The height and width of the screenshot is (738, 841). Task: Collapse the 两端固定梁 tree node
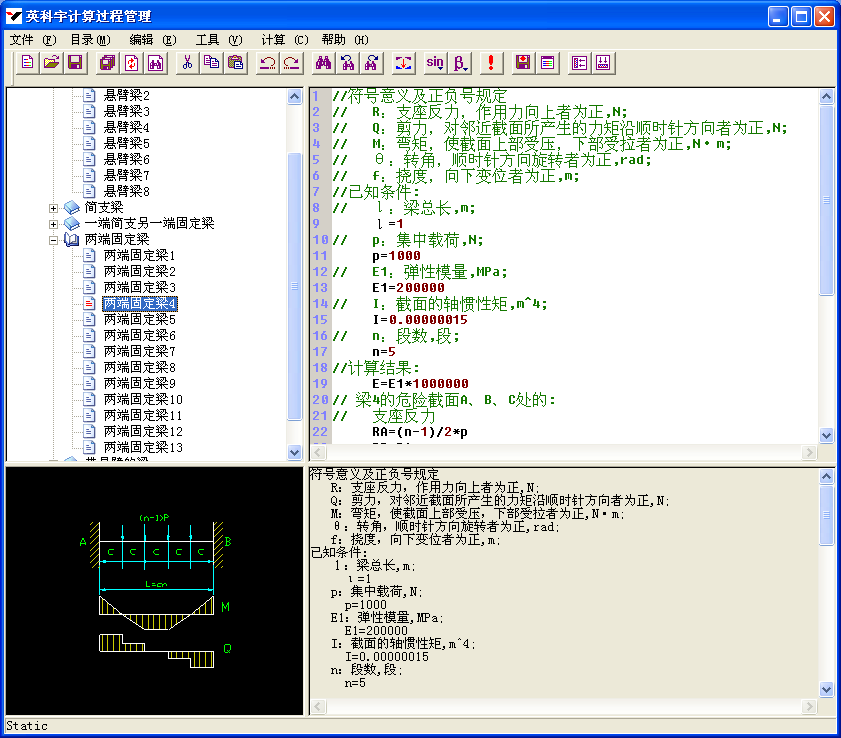pos(54,239)
